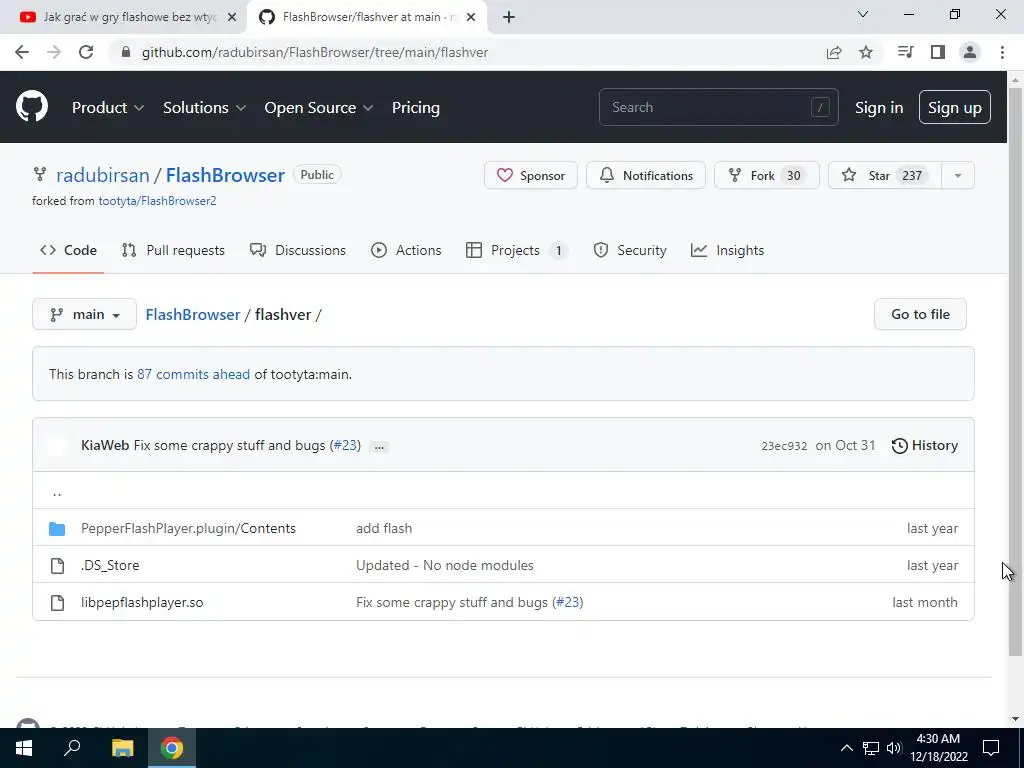Open the media control icon in toolbar
The image size is (1024, 768).
tap(905, 52)
